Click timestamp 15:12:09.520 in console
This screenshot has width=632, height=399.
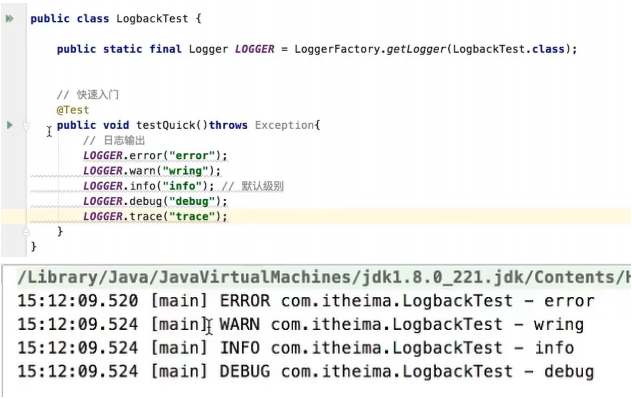click(78, 301)
